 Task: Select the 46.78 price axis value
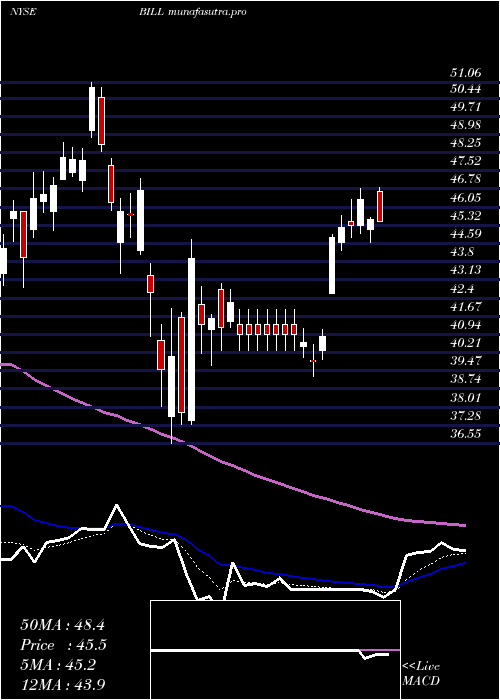click(x=466, y=179)
